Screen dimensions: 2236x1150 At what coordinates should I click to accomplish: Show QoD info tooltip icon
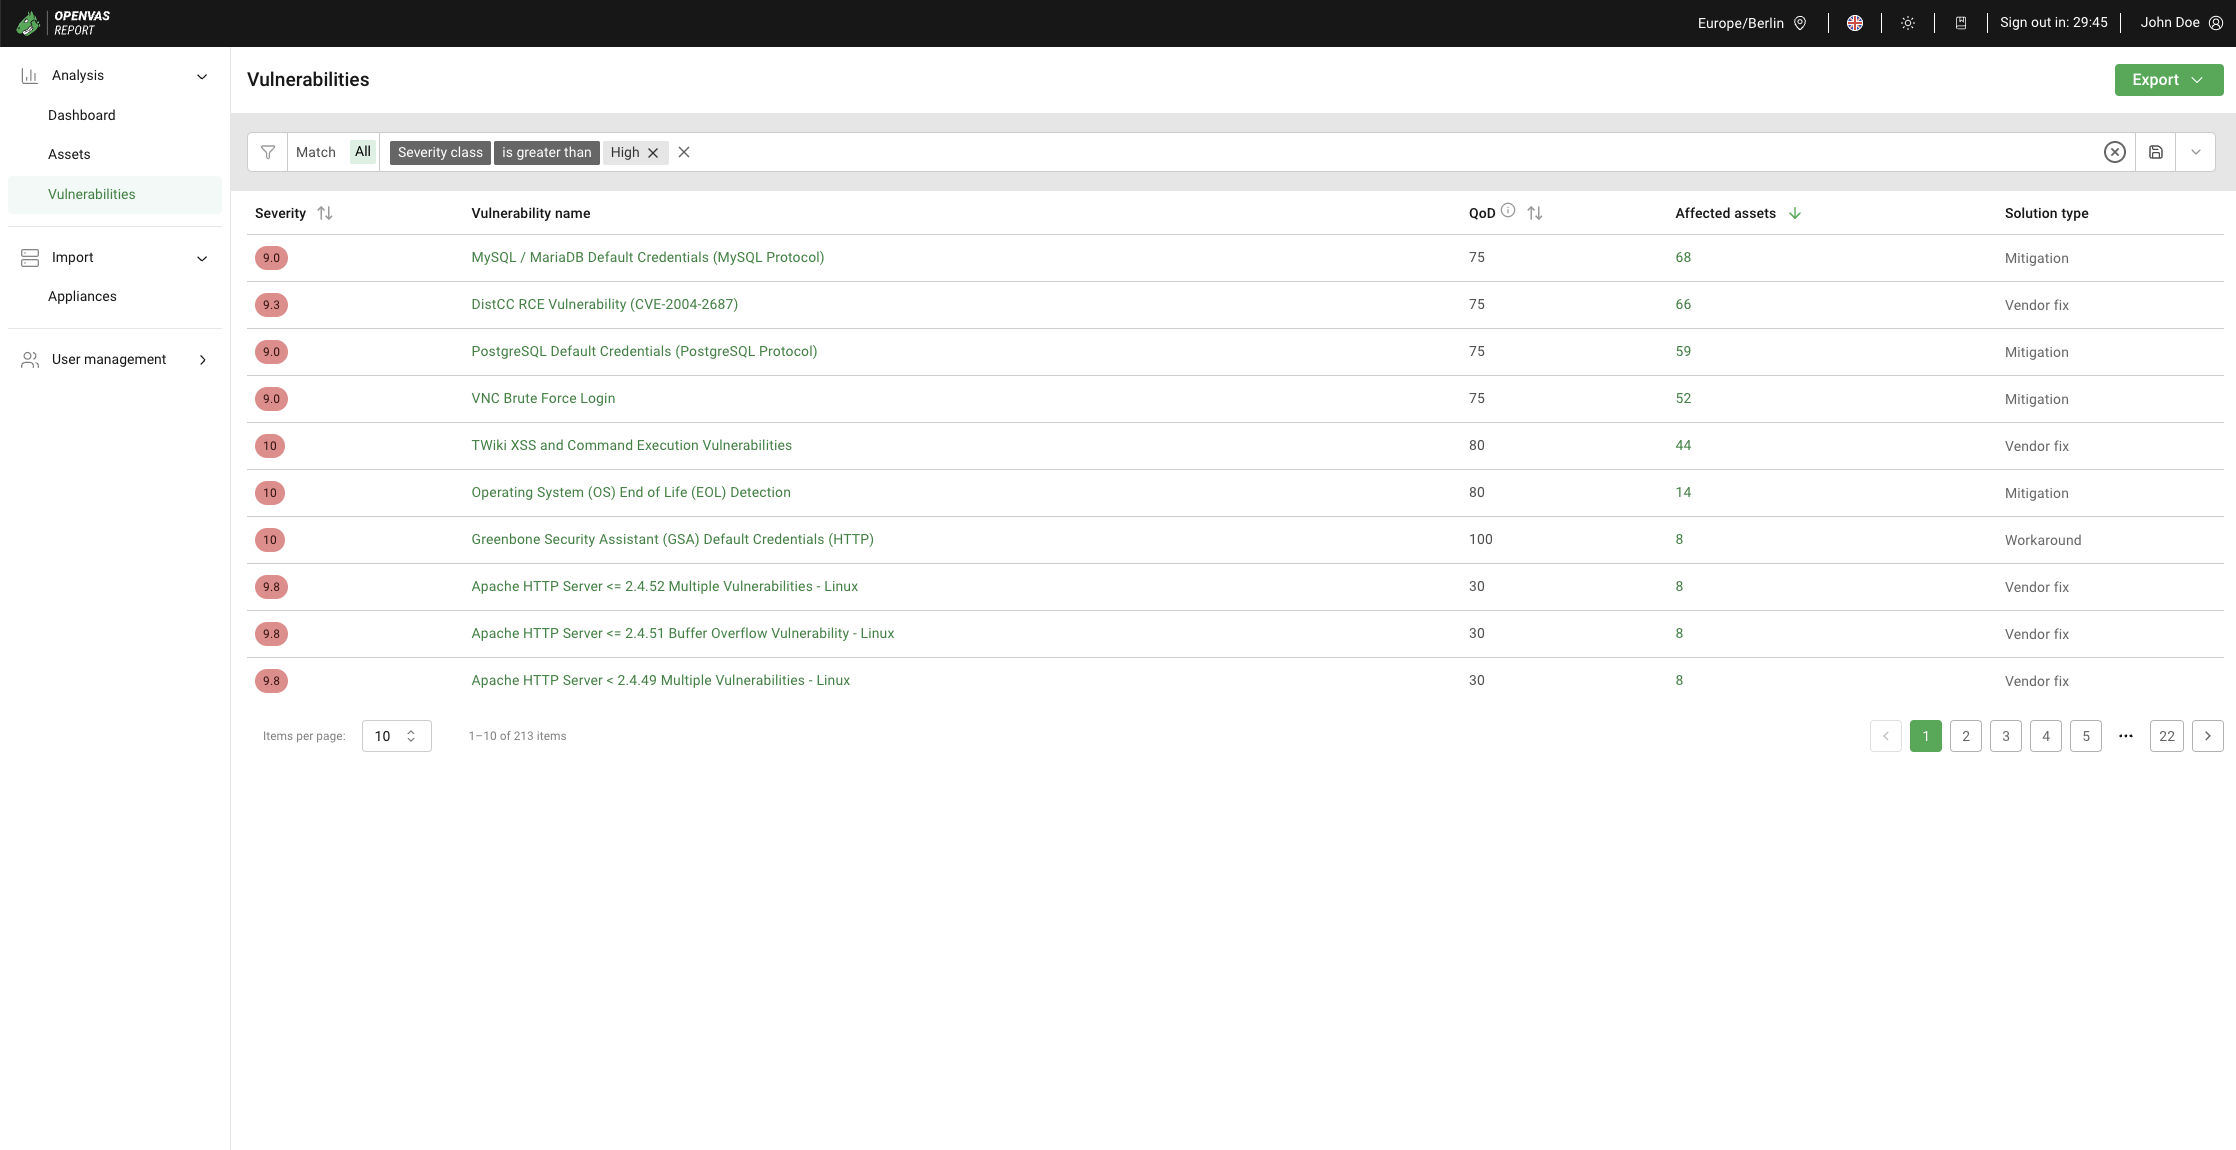click(x=1508, y=210)
